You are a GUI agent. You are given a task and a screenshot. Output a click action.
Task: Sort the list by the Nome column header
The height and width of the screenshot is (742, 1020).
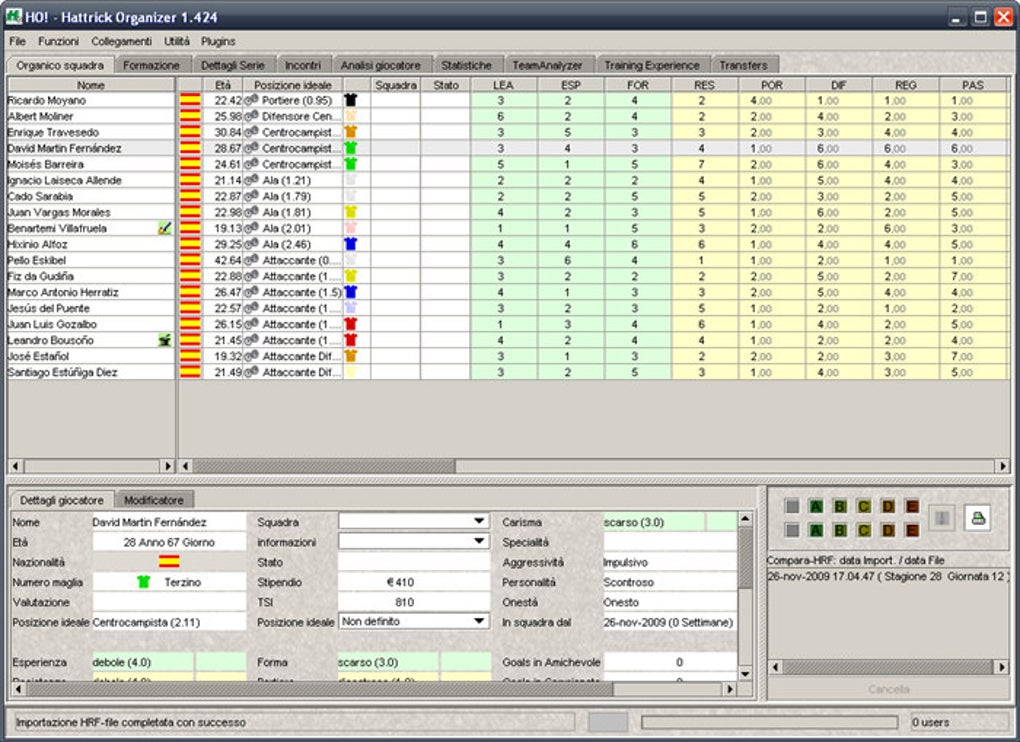pos(91,85)
